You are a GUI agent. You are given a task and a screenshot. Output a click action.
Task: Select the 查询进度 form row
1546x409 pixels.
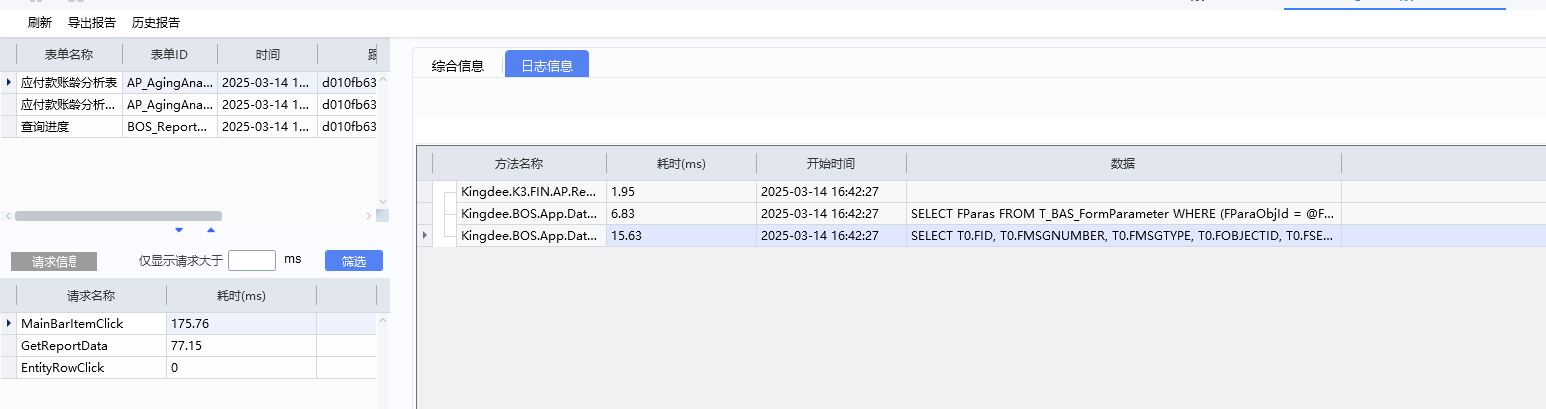coord(68,127)
